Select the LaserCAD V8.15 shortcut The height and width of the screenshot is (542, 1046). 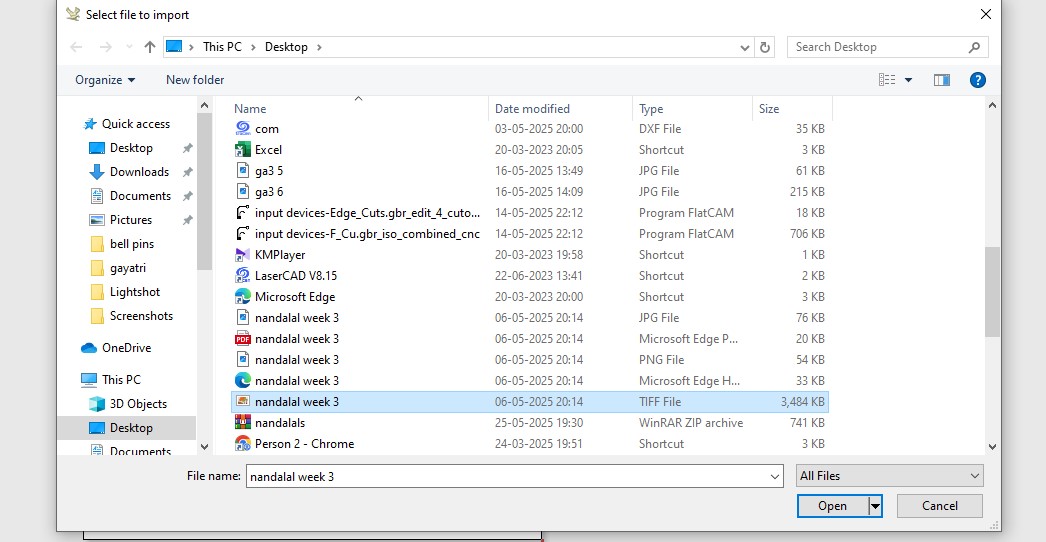[x=530, y=276]
